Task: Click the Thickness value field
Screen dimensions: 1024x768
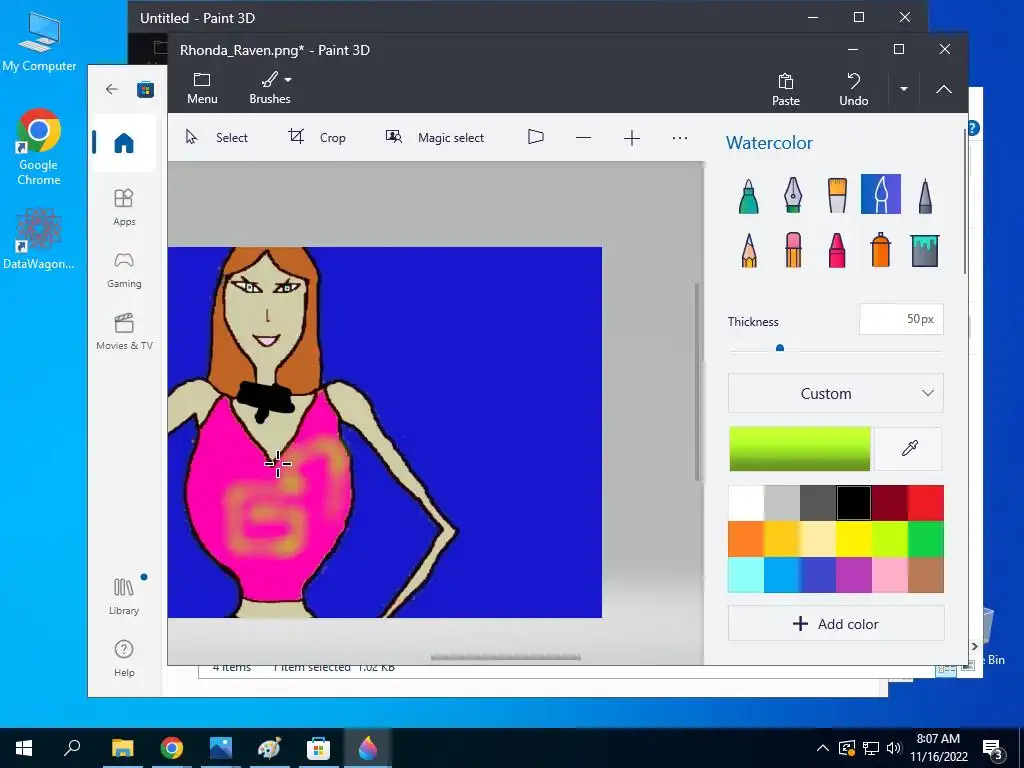Action: click(x=901, y=319)
